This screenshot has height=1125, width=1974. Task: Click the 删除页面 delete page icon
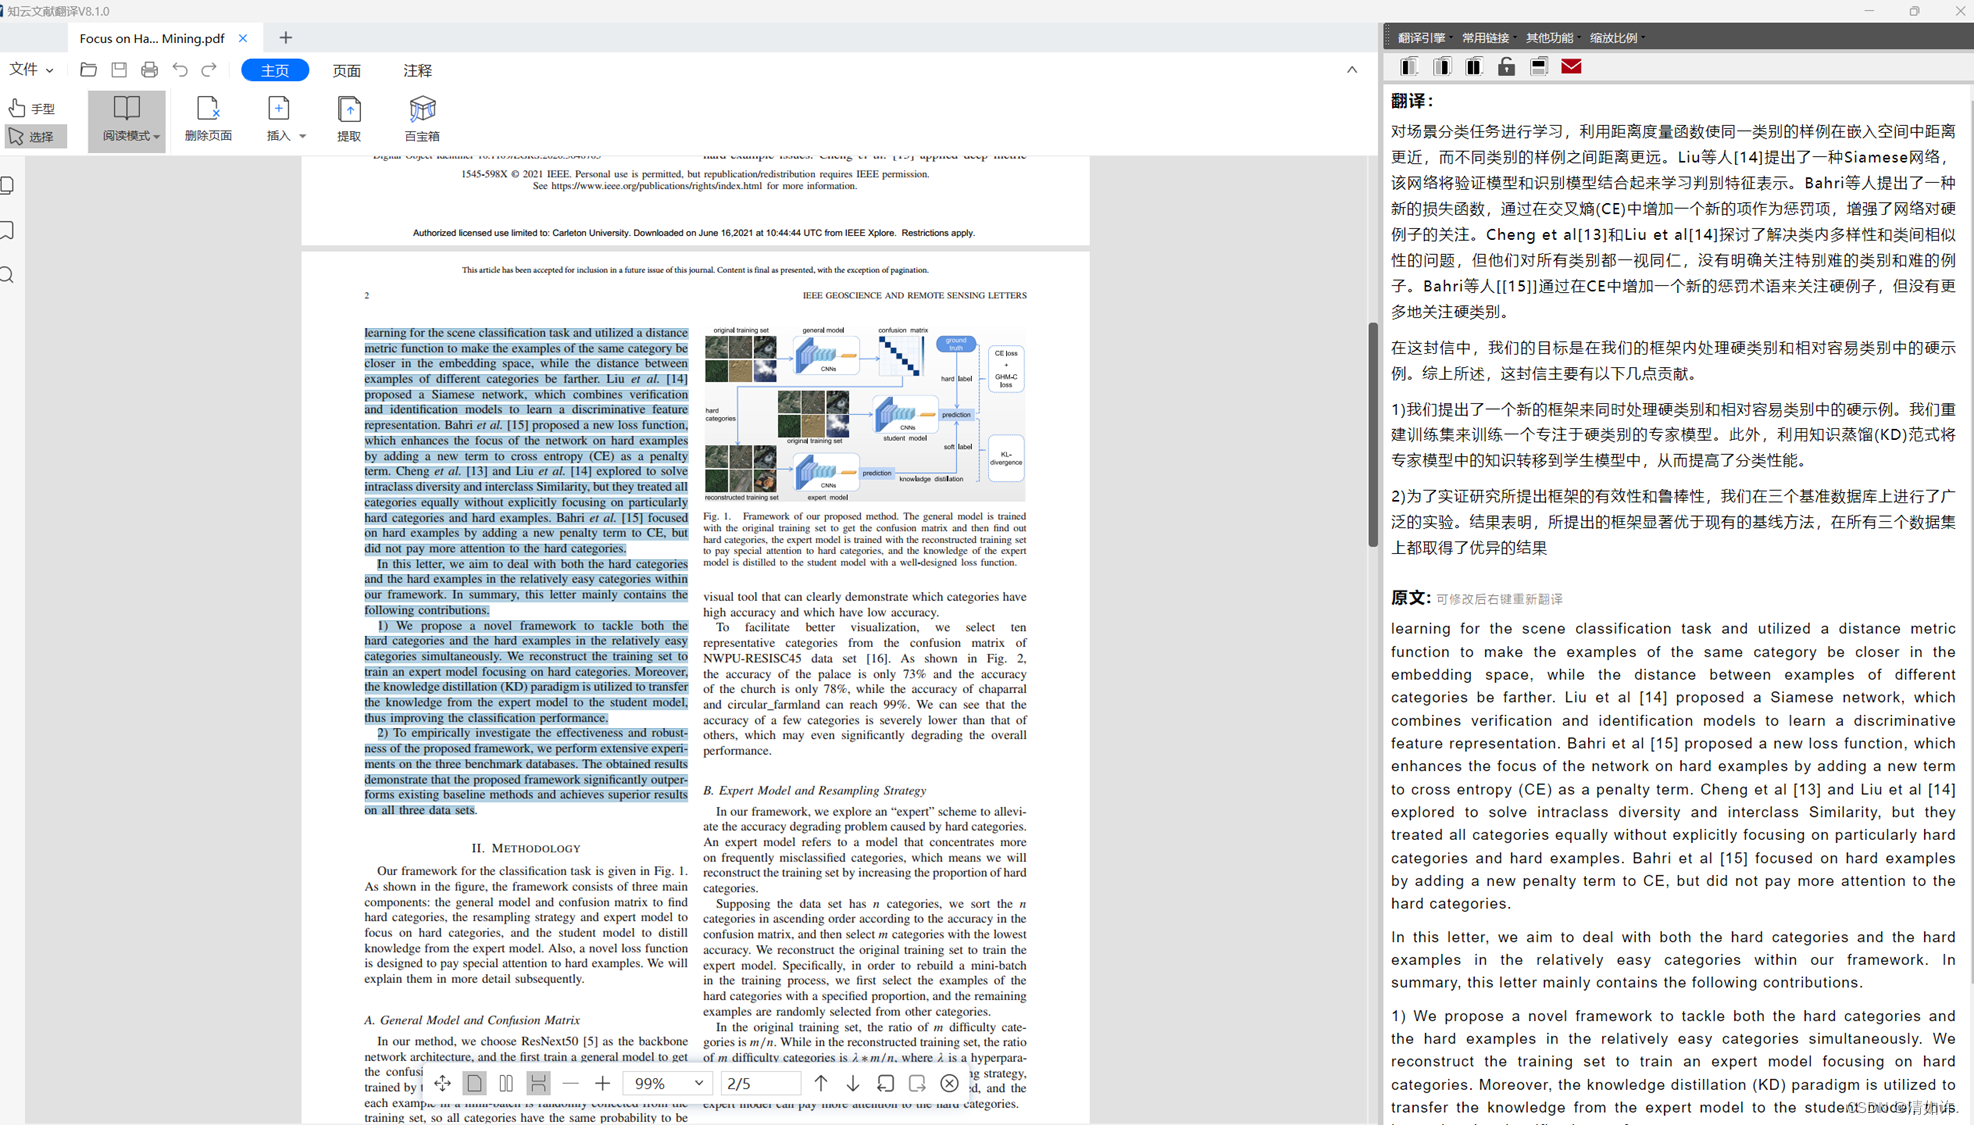click(208, 118)
